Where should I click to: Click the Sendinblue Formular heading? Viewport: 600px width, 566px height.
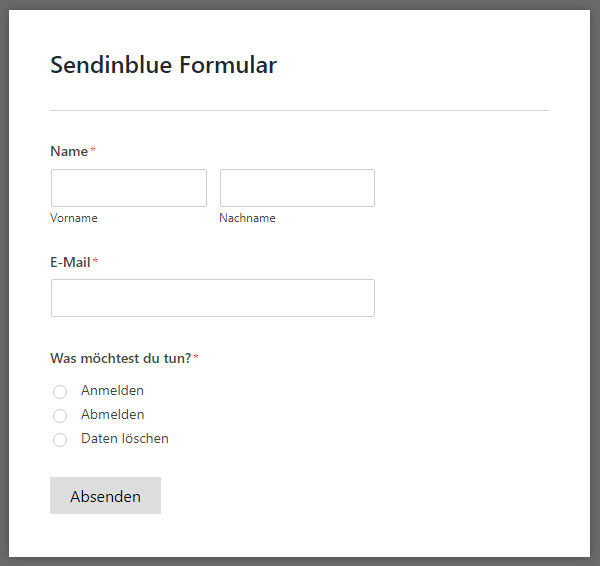[163, 65]
